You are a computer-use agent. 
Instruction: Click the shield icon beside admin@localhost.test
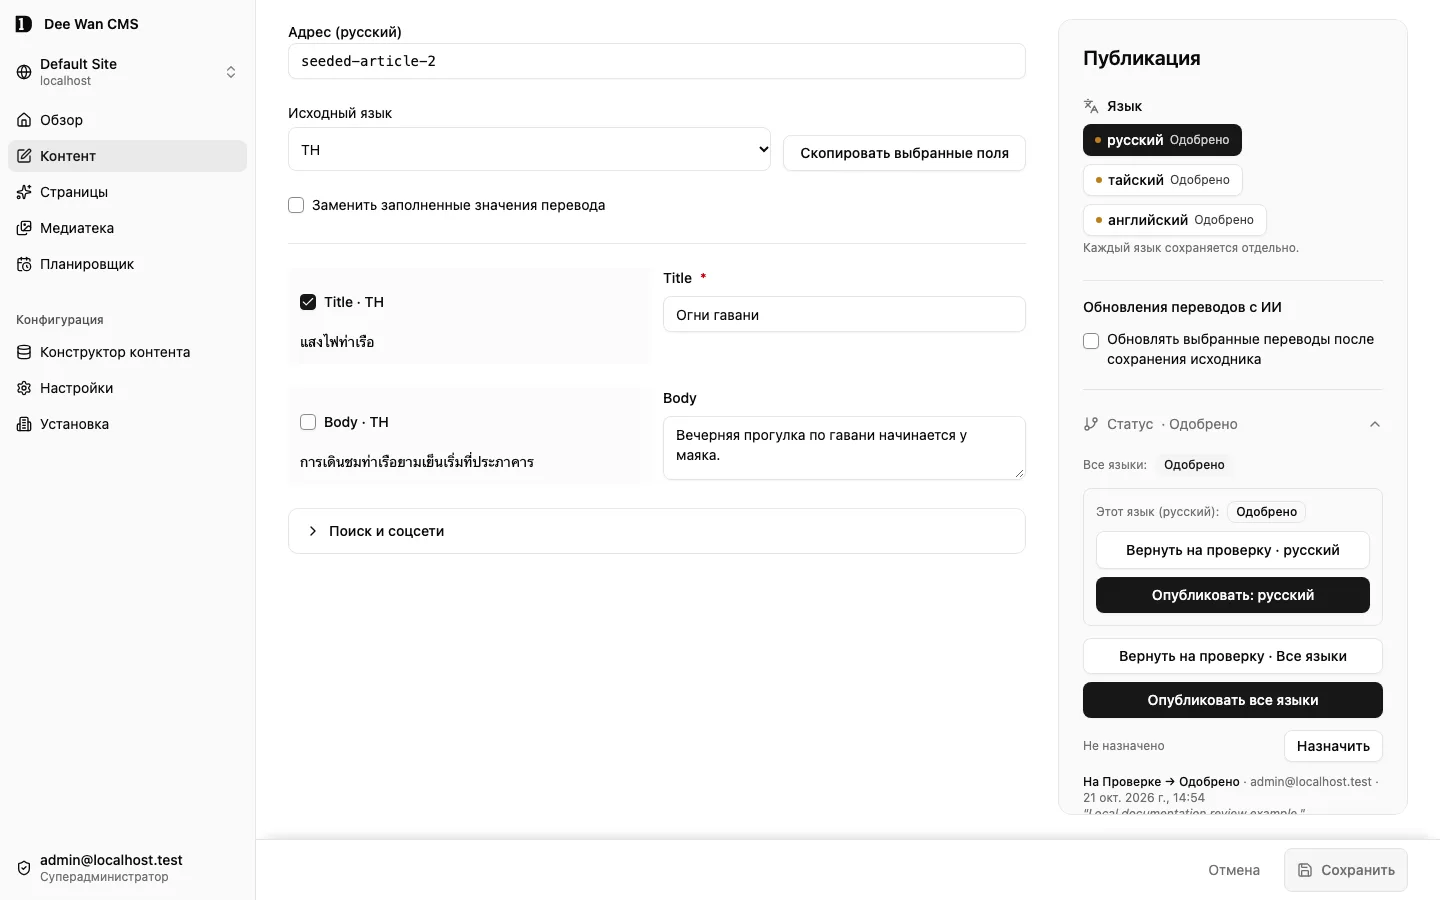pos(24,868)
